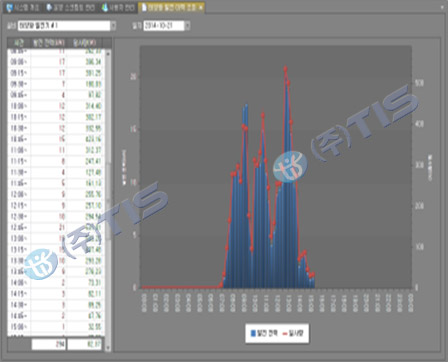Click the document icon on the active yellow tab
The image size is (448, 362).
144,7
